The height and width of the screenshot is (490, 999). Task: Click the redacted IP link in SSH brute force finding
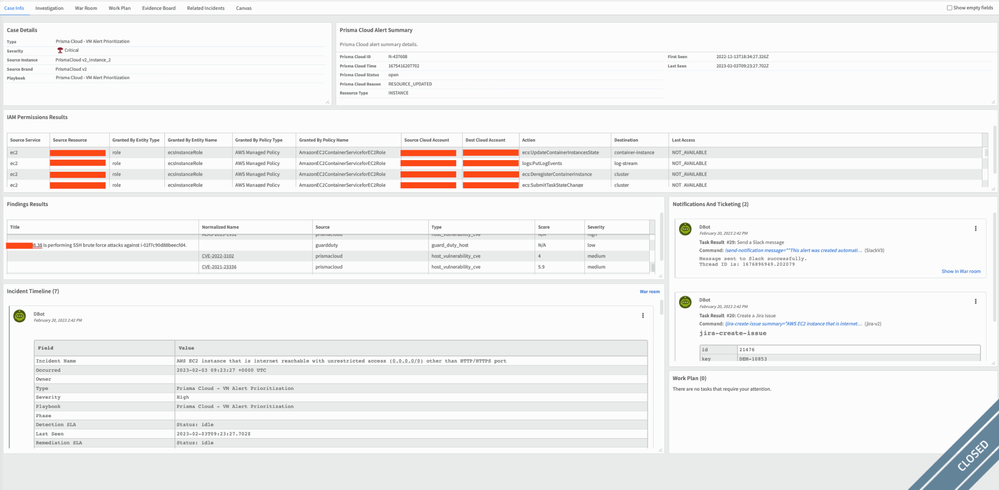click(x=24, y=245)
